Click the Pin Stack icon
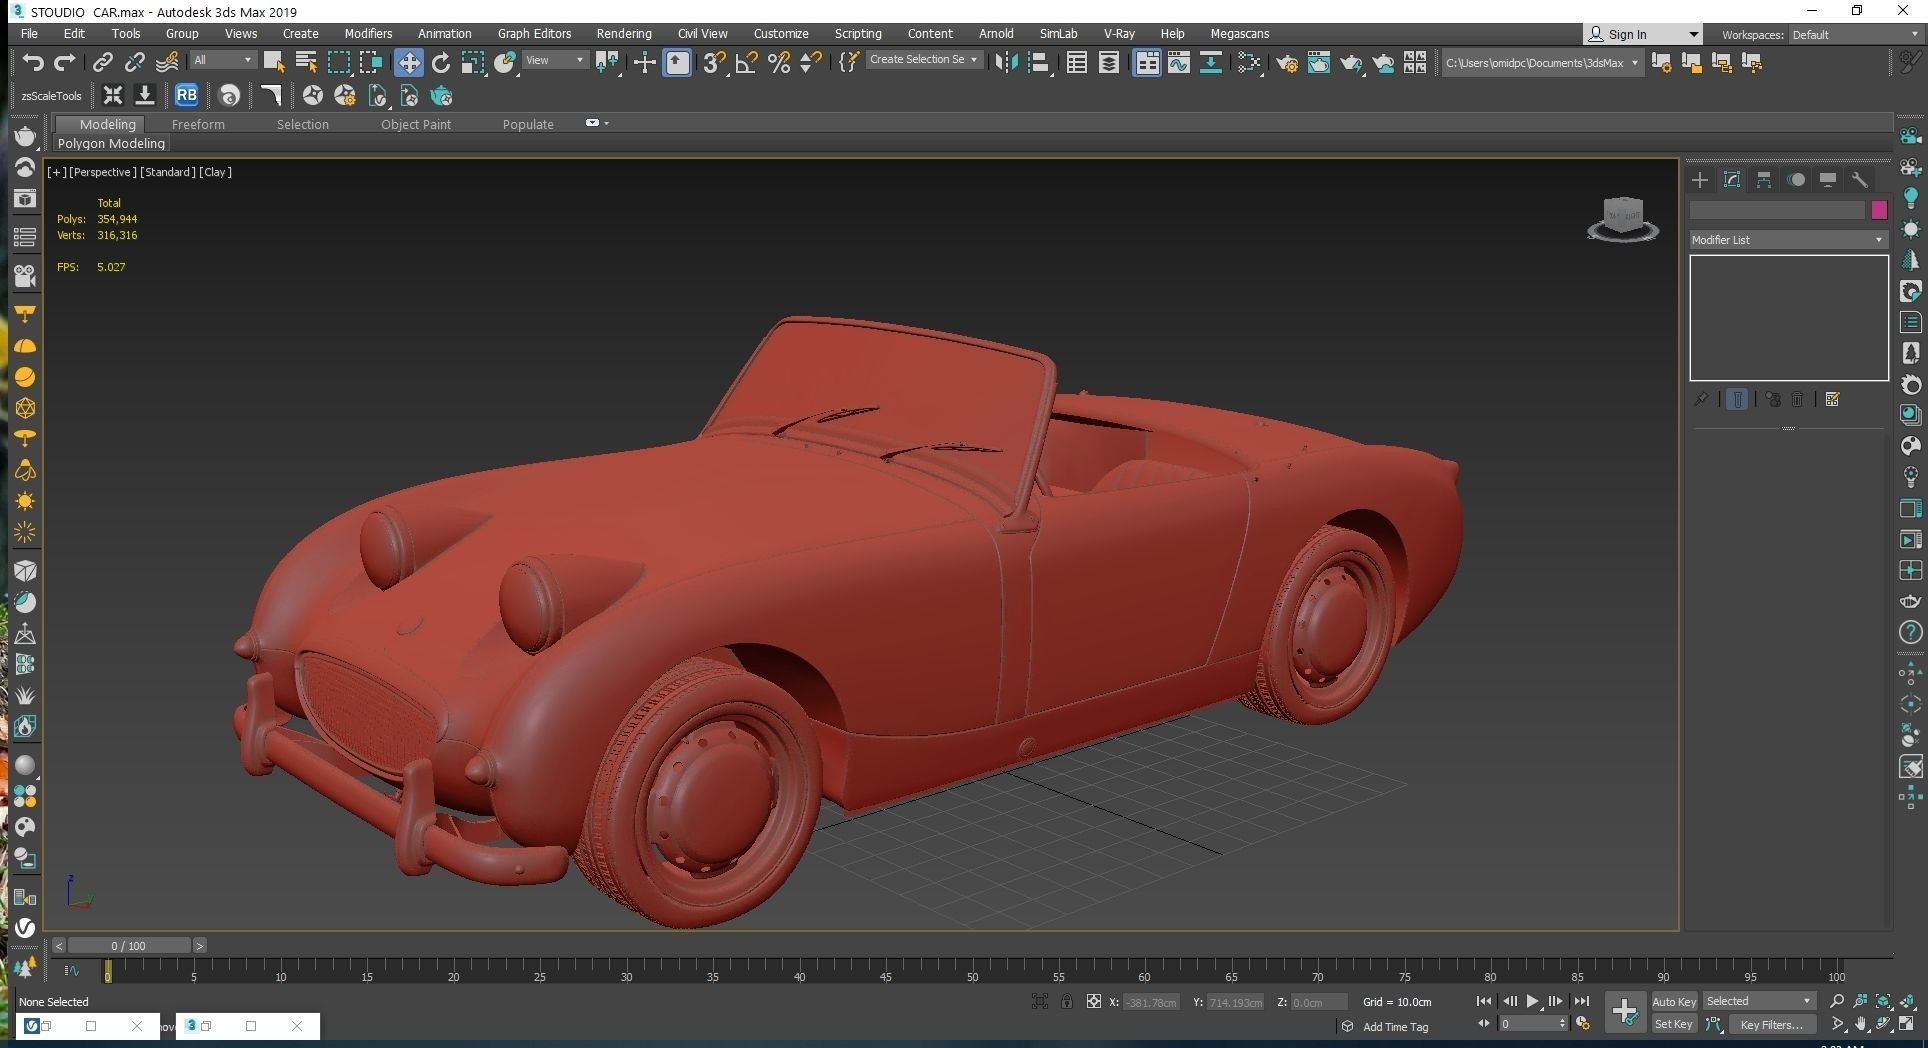This screenshot has height=1048, width=1928. 1701,399
